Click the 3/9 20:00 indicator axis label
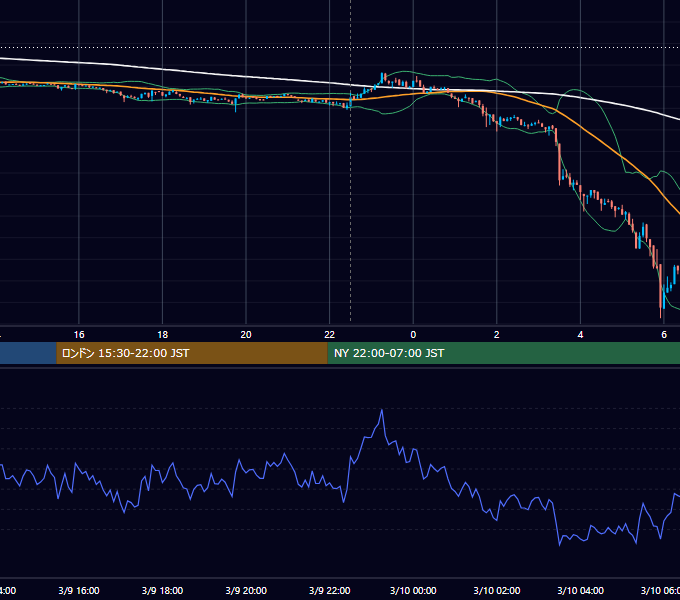Viewport: 680px width, 600px height. (x=246, y=590)
